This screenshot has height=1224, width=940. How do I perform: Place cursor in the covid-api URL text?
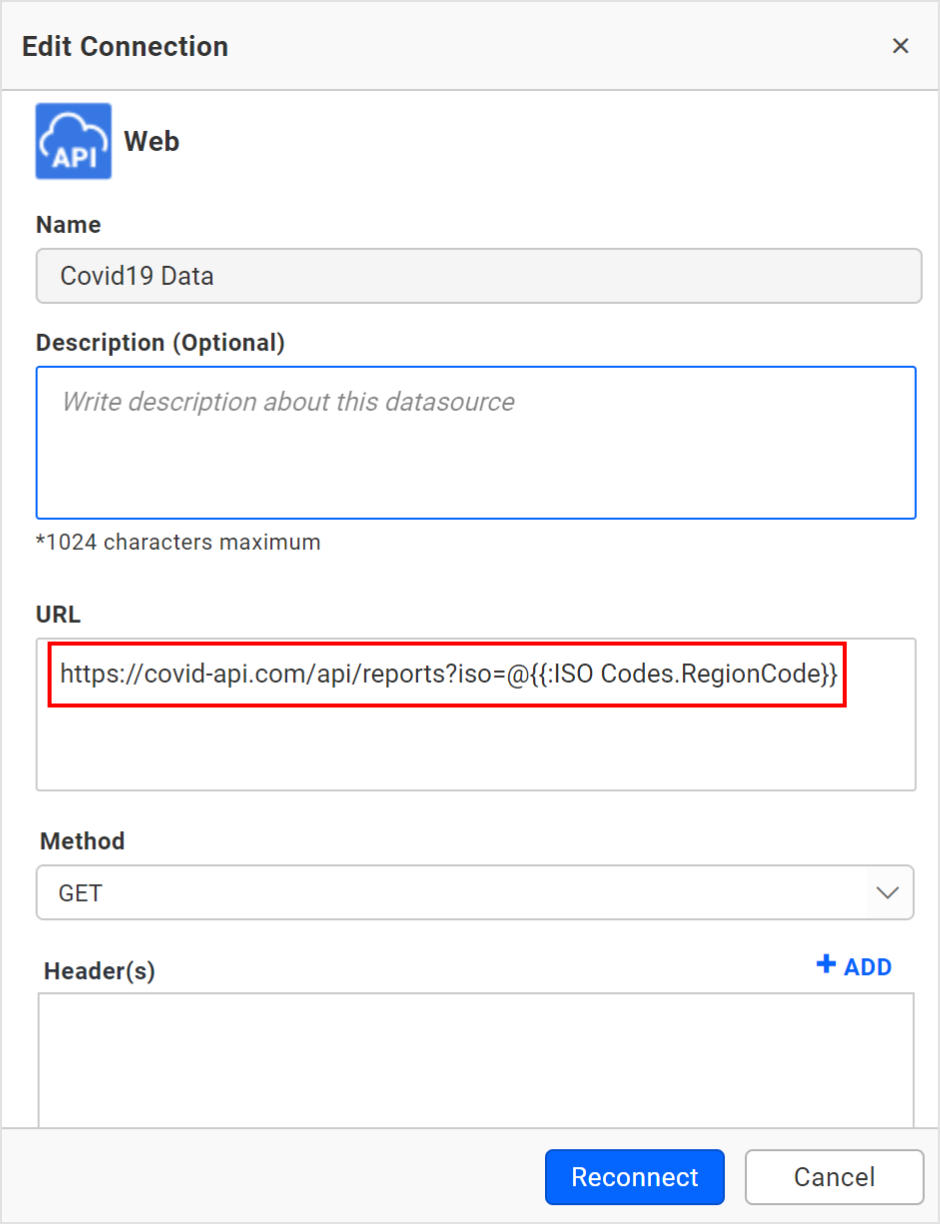click(x=448, y=674)
